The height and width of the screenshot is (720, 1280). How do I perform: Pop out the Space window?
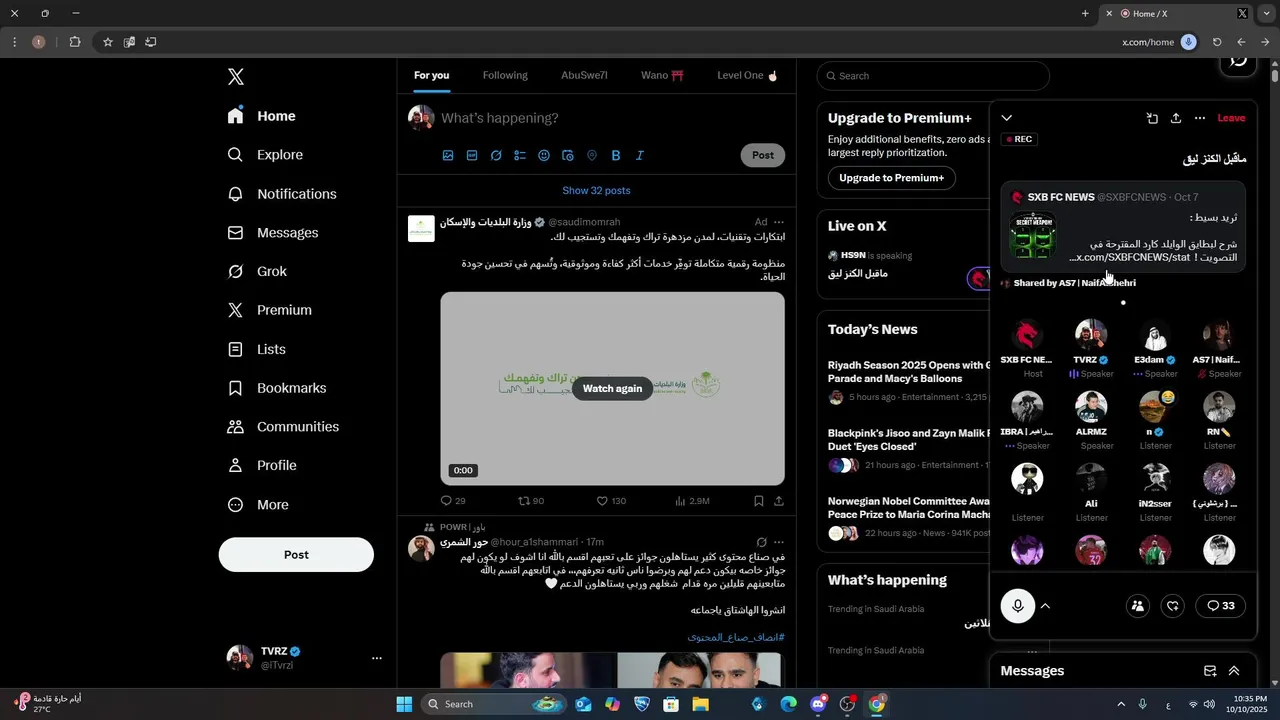point(1152,118)
